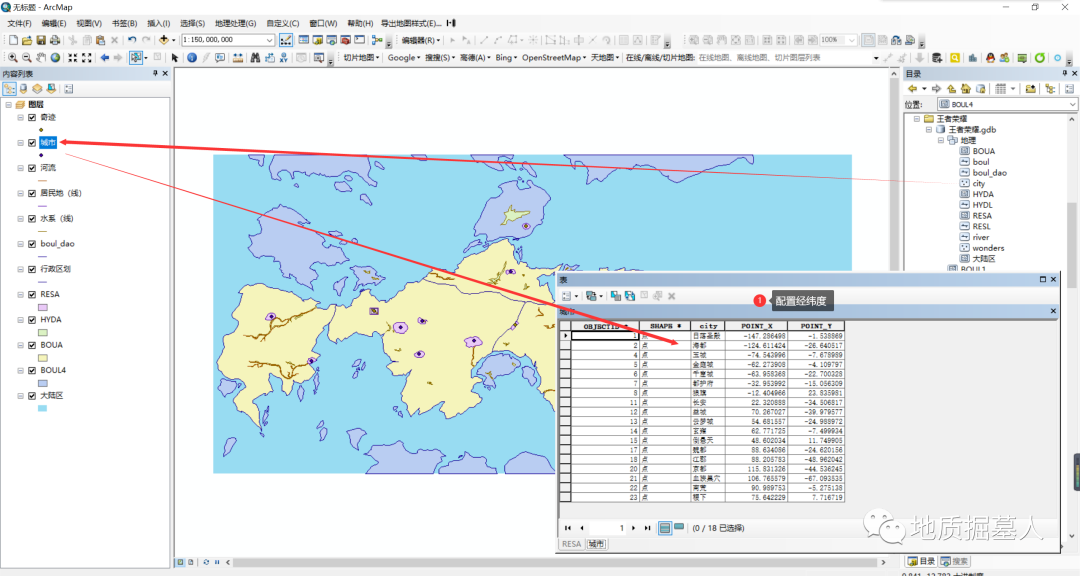The image size is (1080, 576).
Task: Open the Measure ruler tool
Action: [x=238, y=58]
